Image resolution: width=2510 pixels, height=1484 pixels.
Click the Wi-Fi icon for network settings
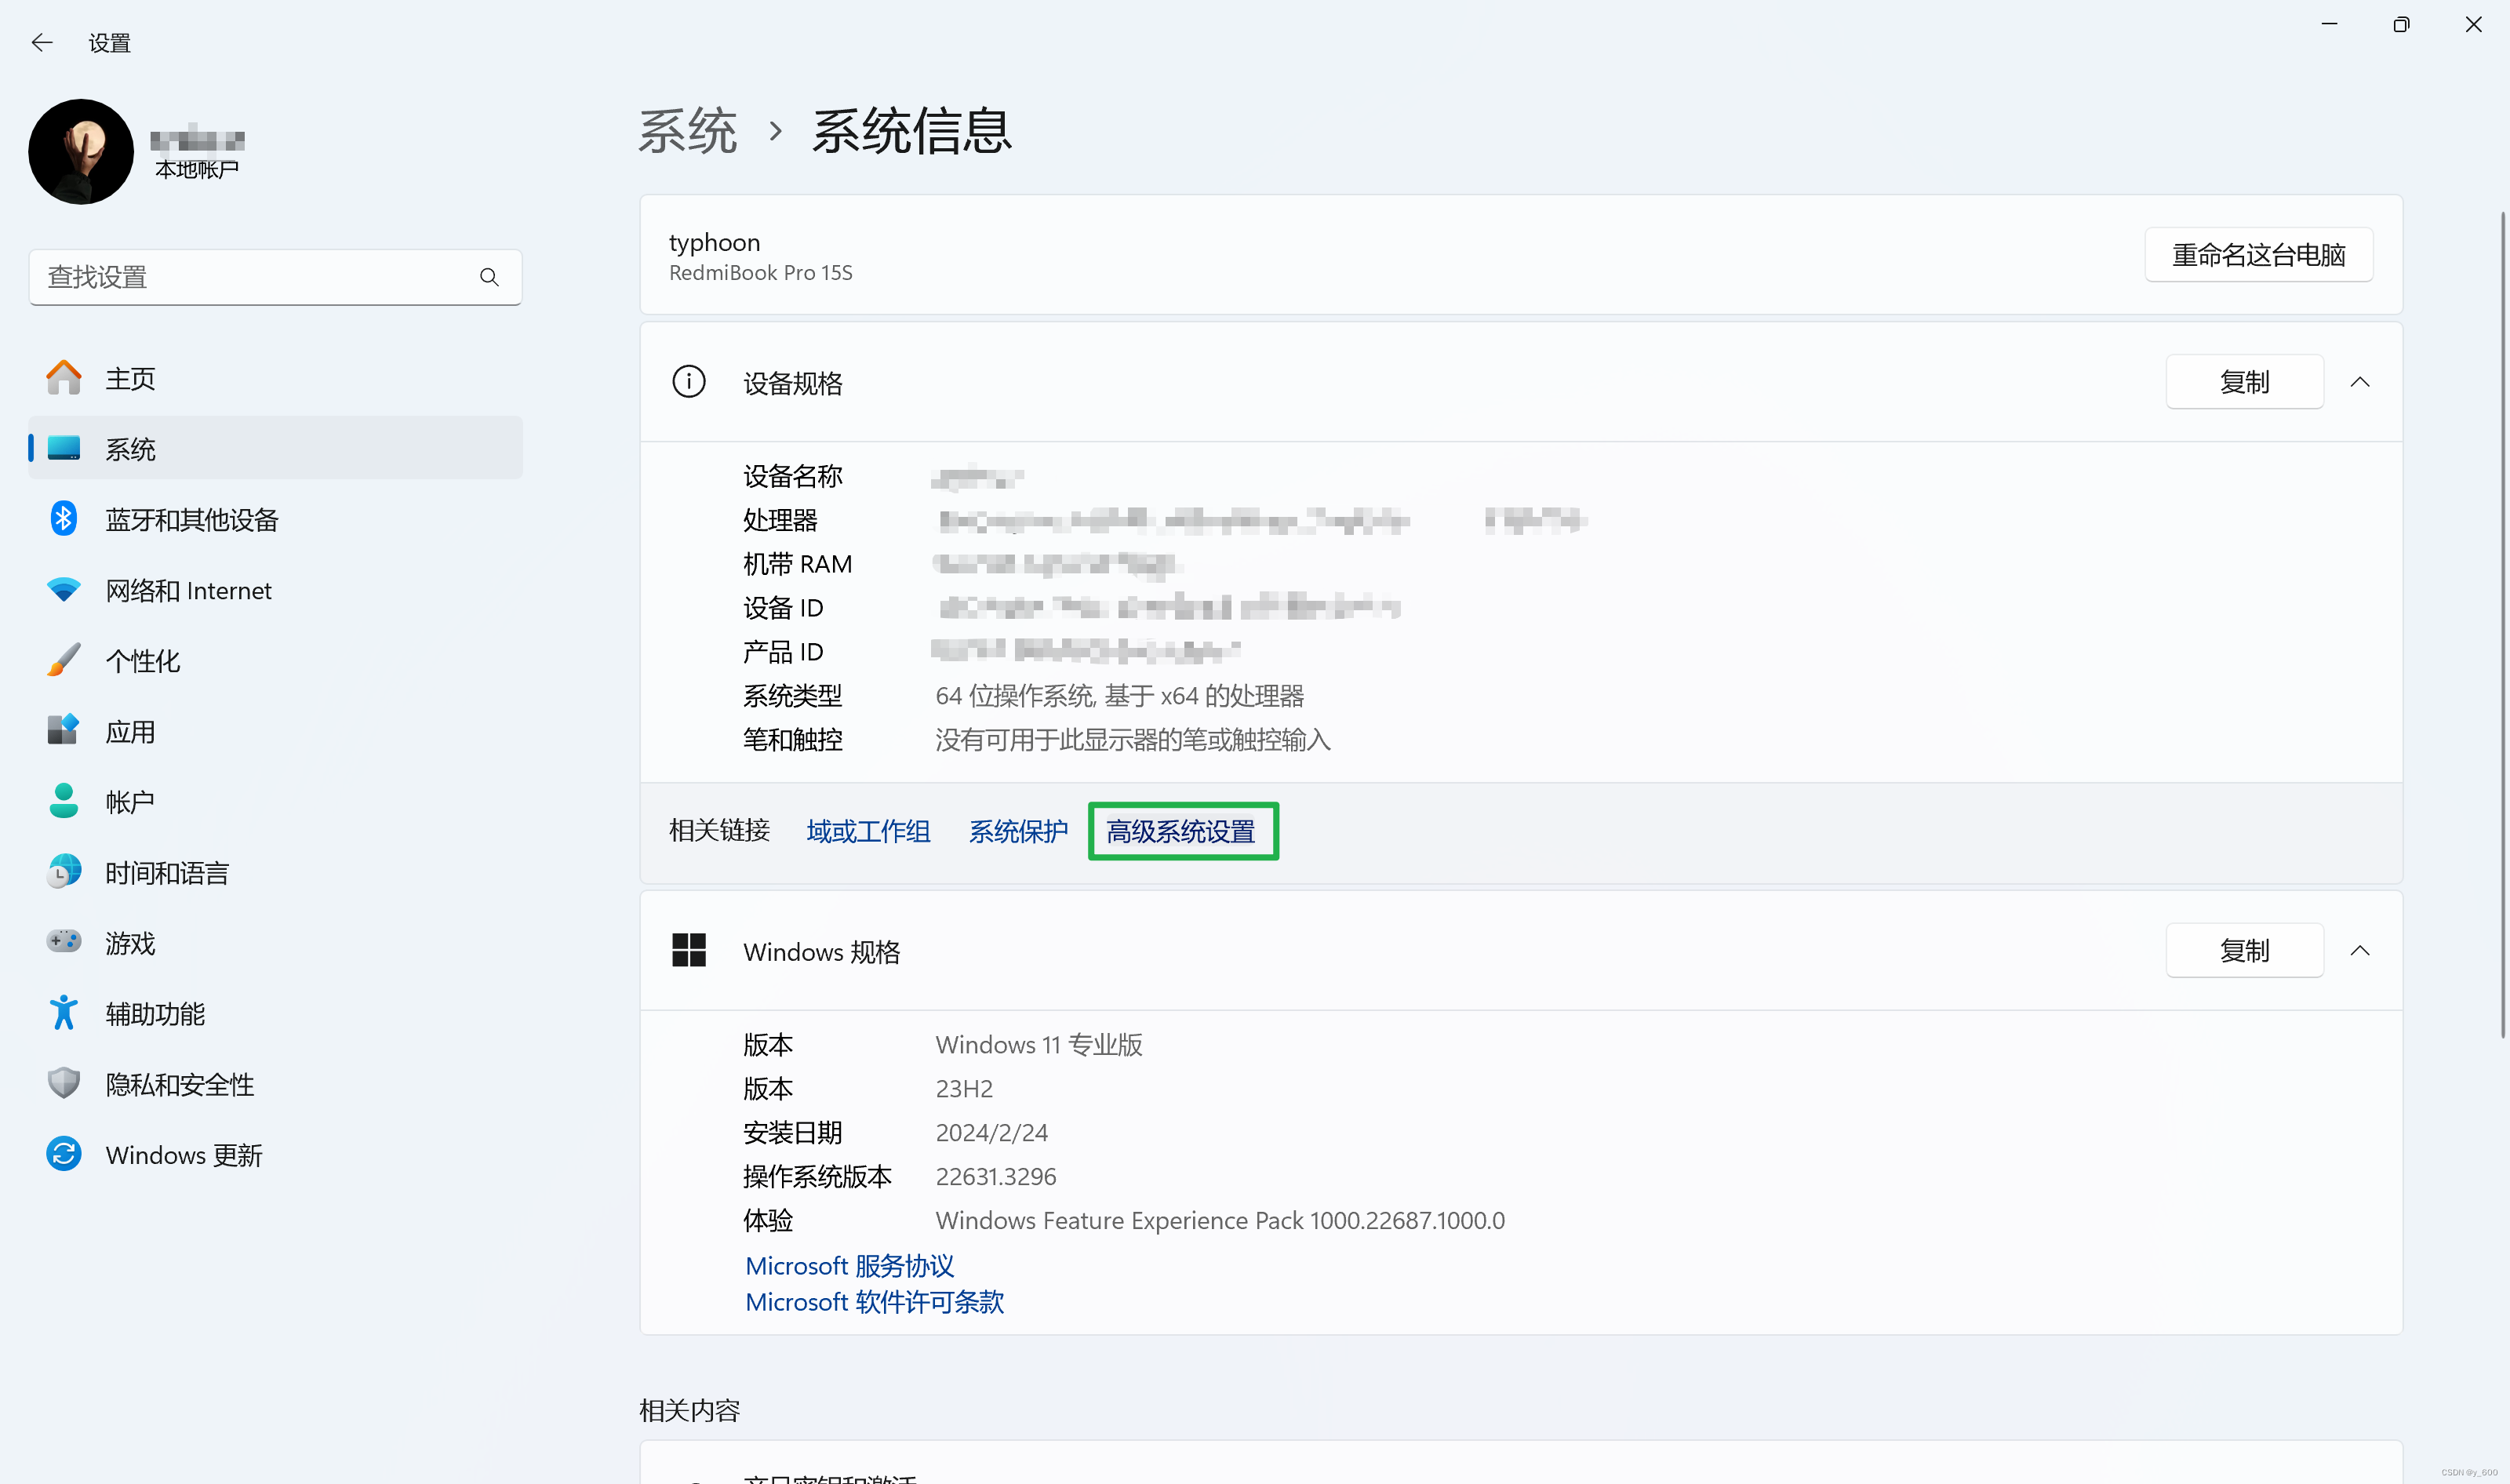pos(64,590)
